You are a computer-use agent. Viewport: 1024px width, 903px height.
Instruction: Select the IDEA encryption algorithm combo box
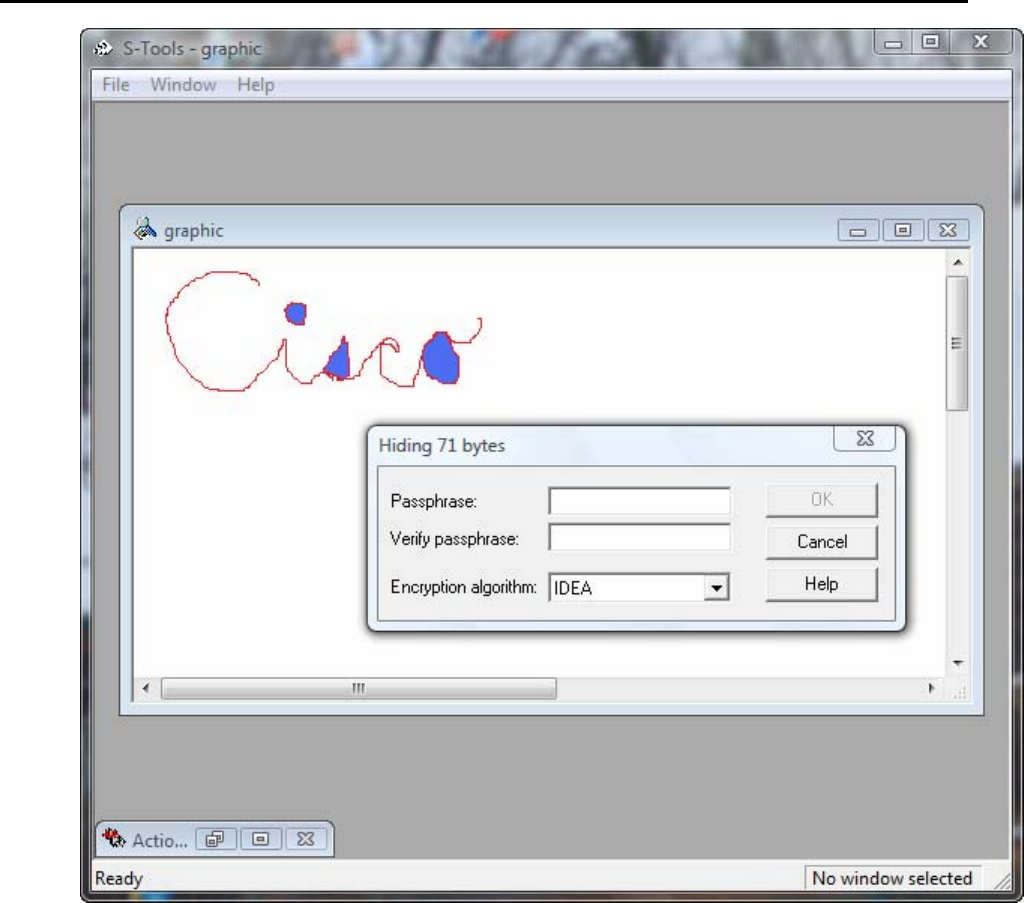pyautogui.click(x=639, y=588)
